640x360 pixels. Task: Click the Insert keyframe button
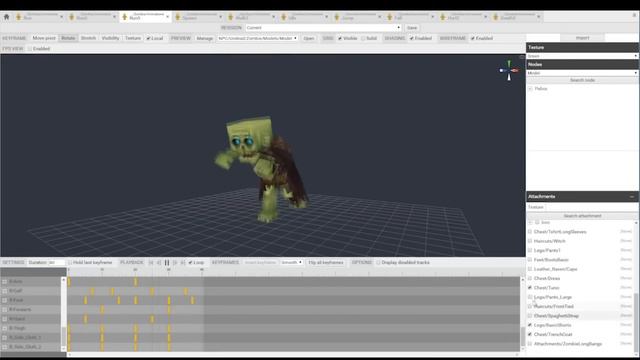tap(260, 262)
